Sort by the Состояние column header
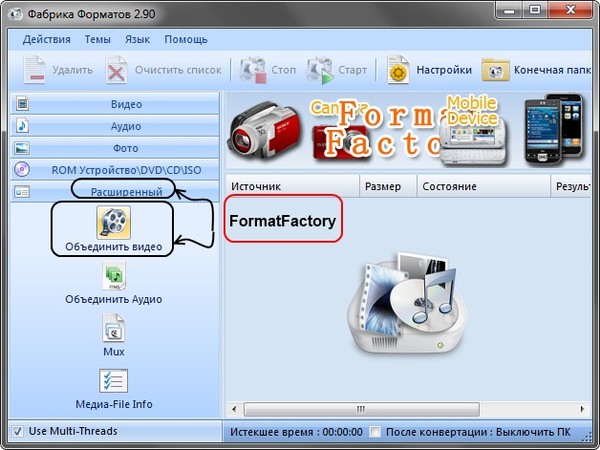 (484, 186)
